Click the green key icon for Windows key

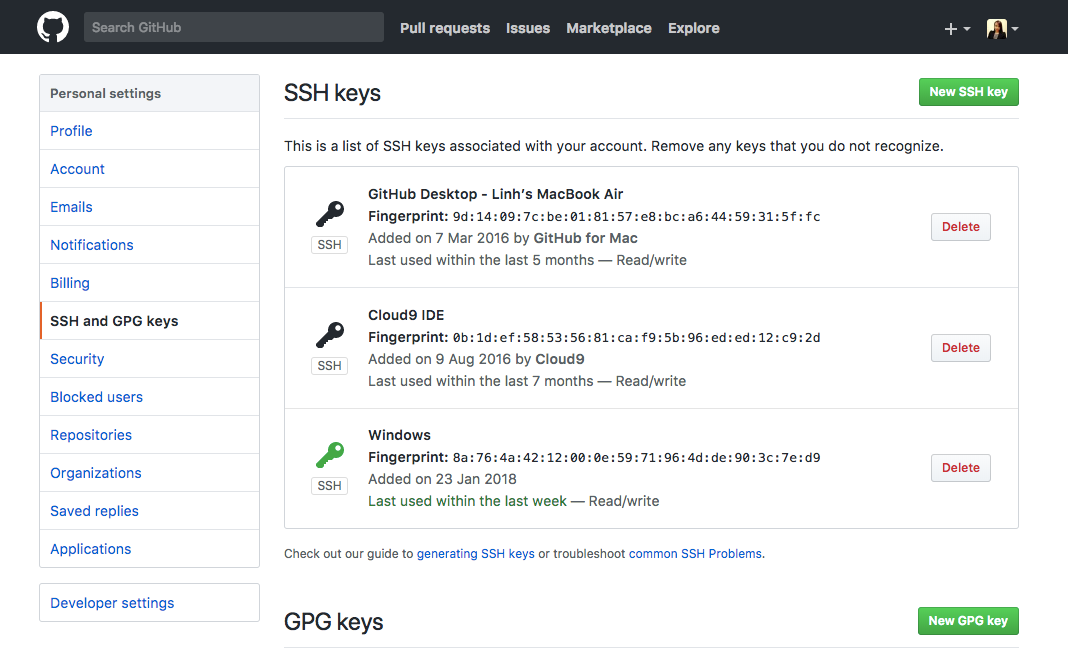(x=330, y=455)
